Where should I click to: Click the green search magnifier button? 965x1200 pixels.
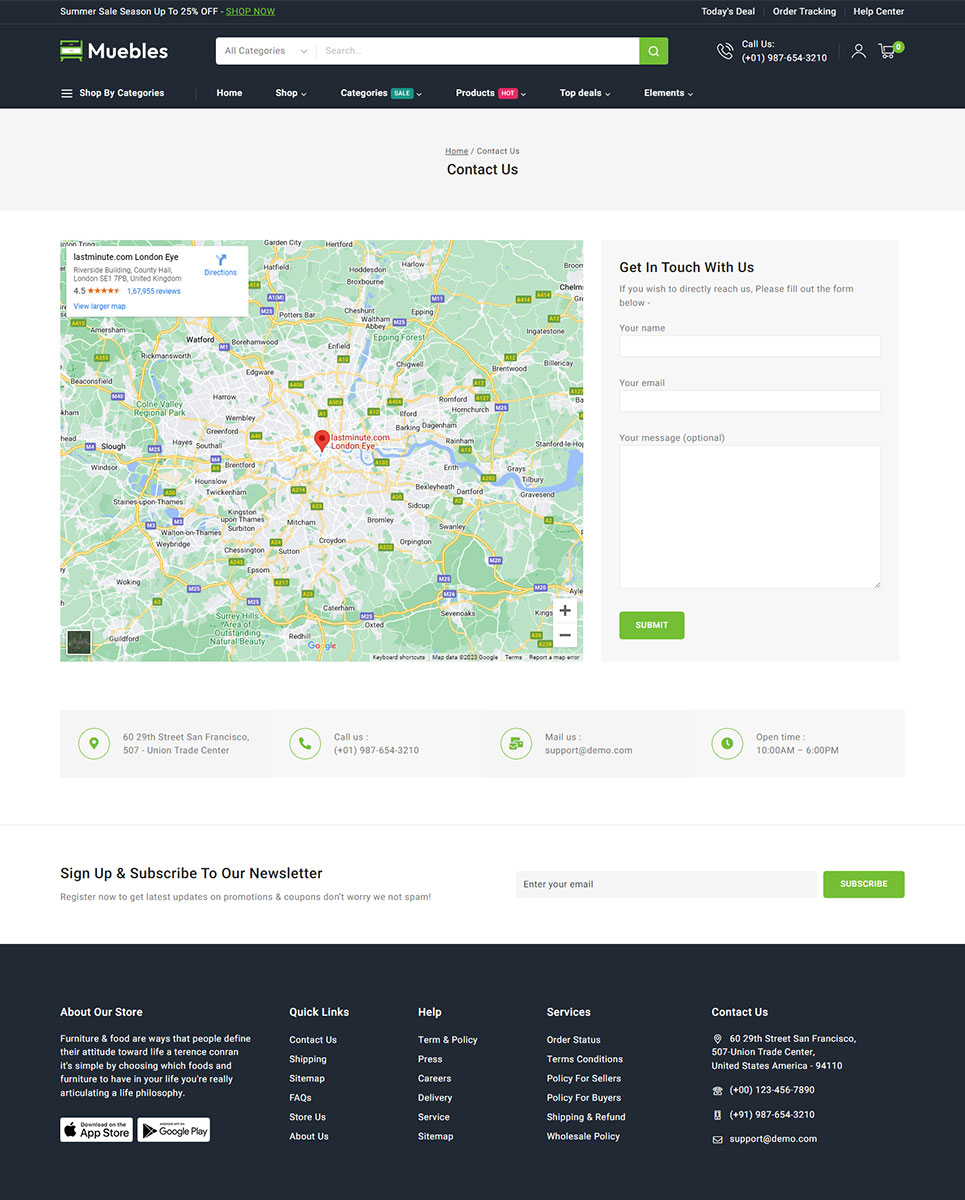653,51
